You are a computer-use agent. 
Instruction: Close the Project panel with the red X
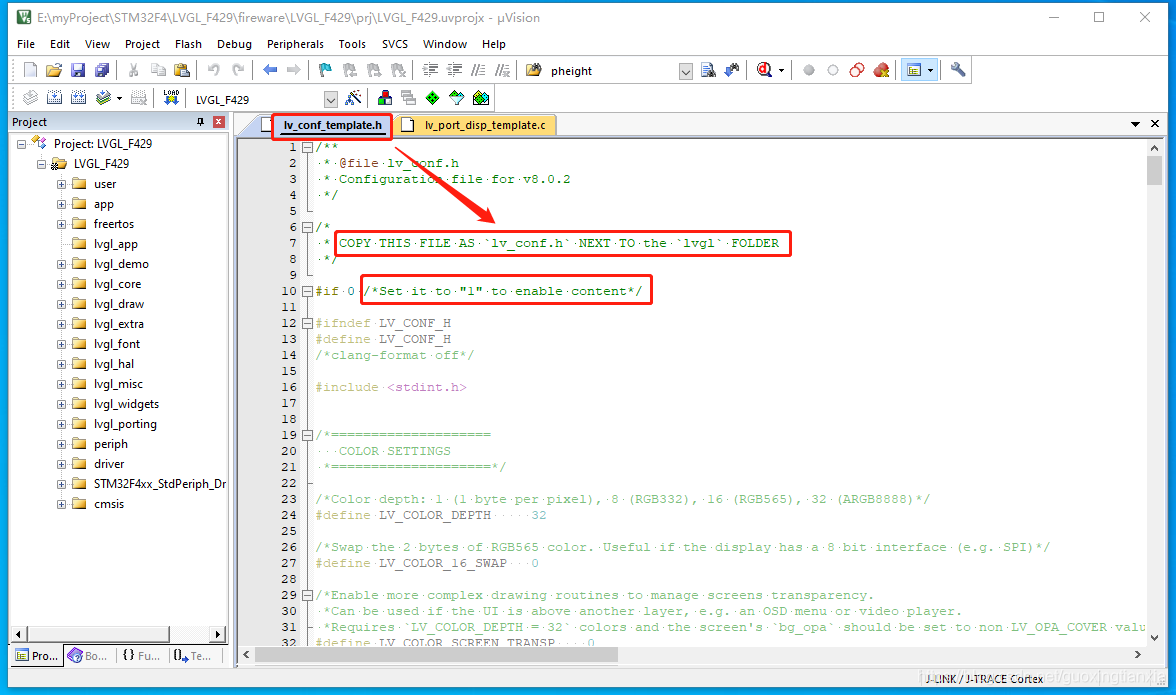coord(219,121)
